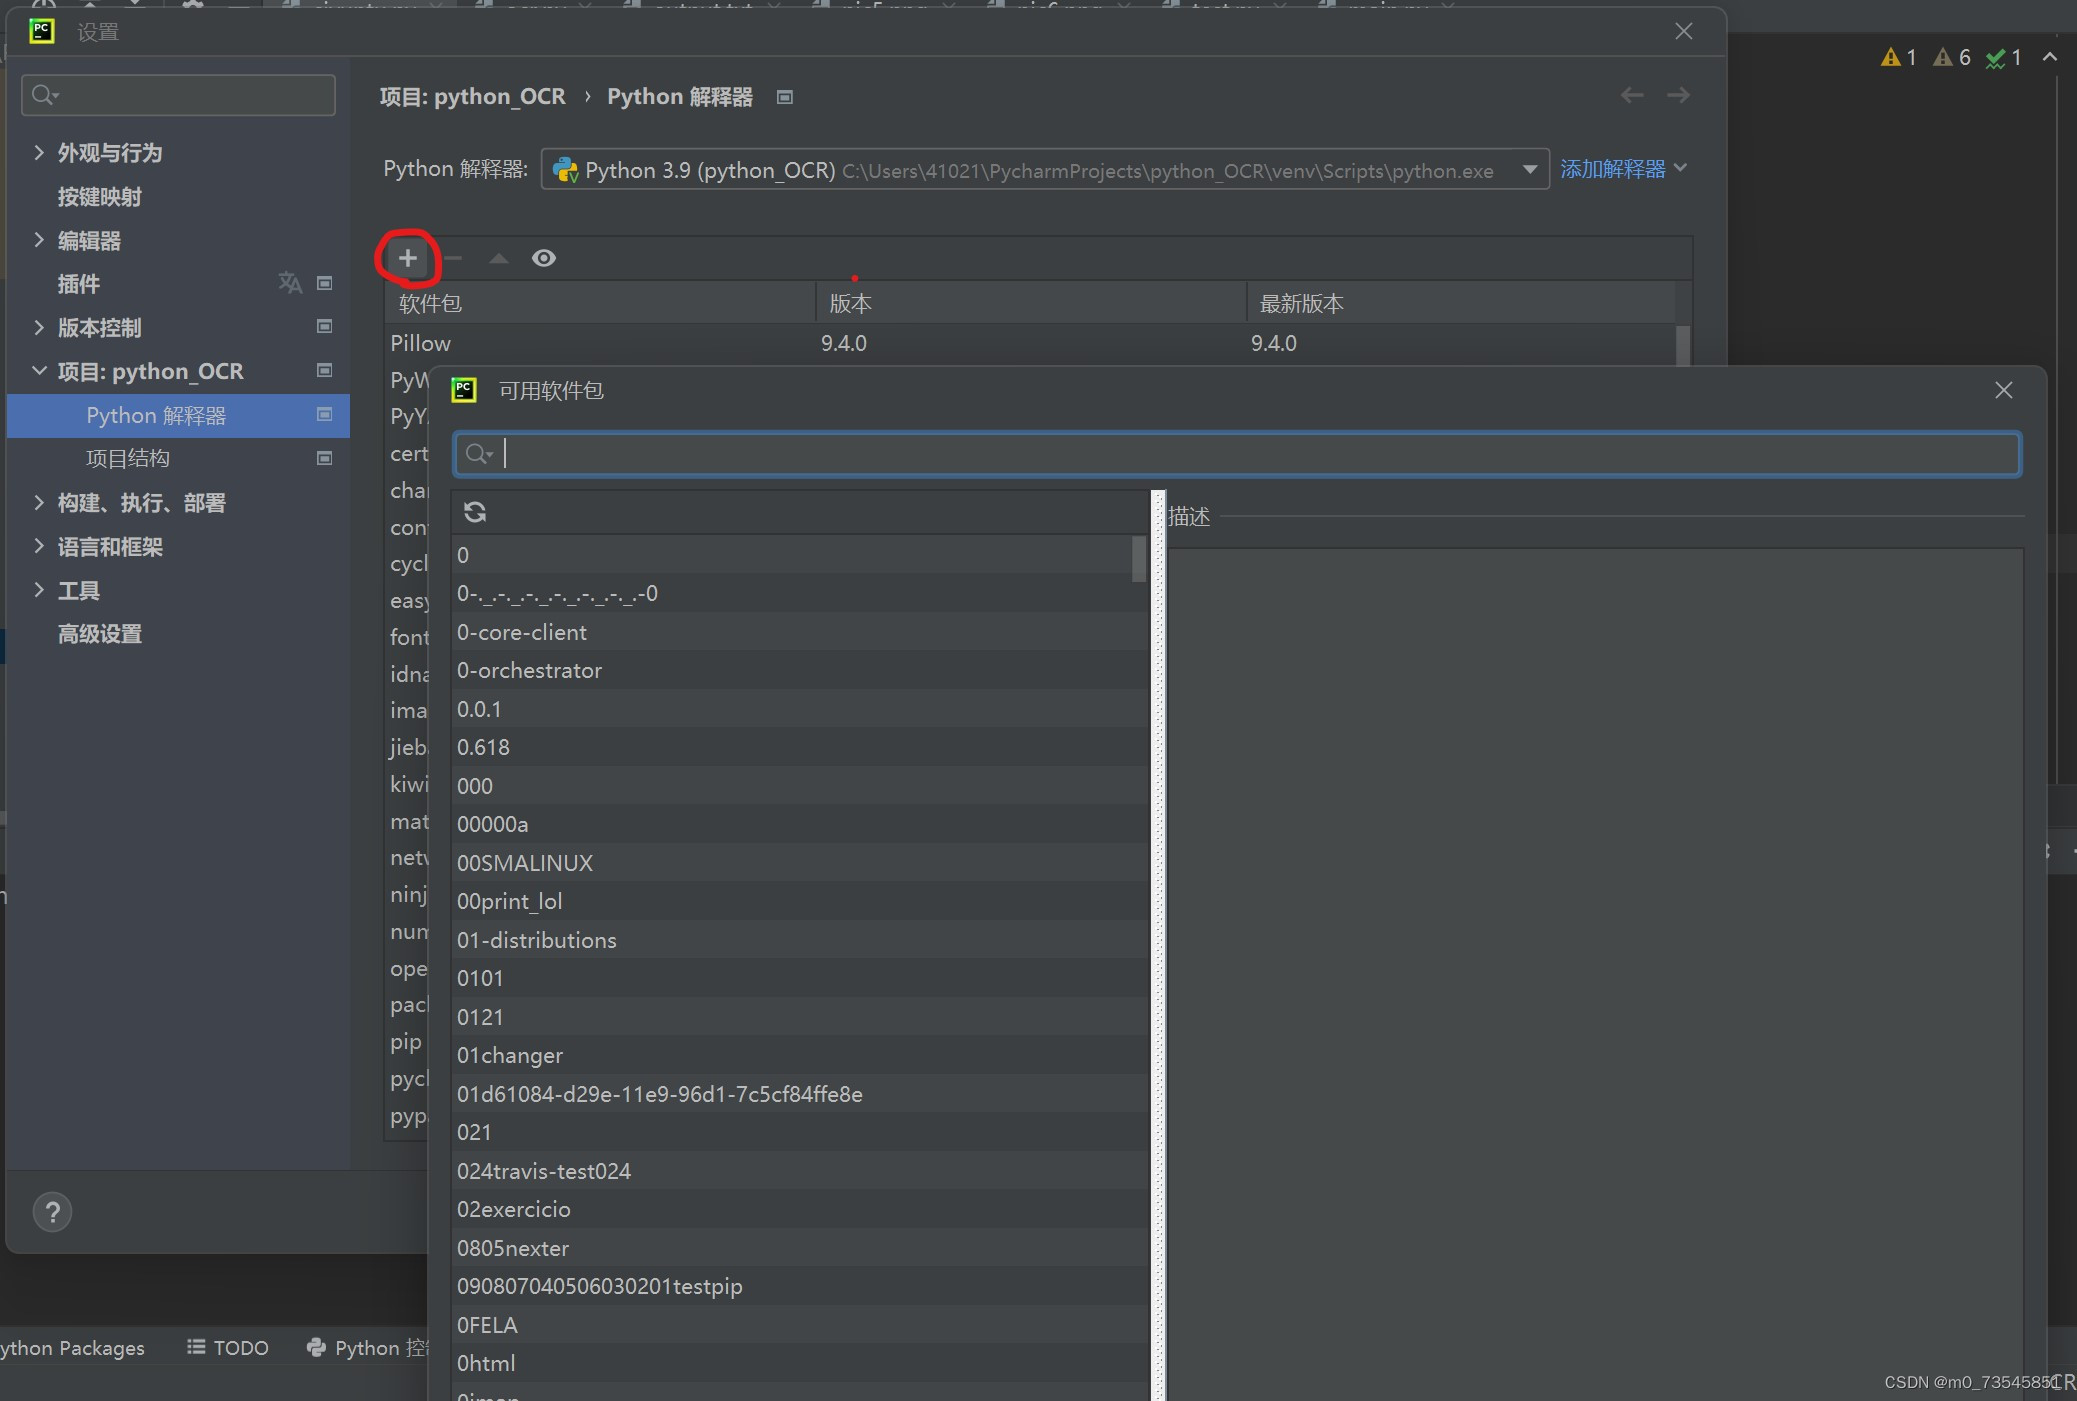Click the forward arrow in settings header

tap(1678, 95)
